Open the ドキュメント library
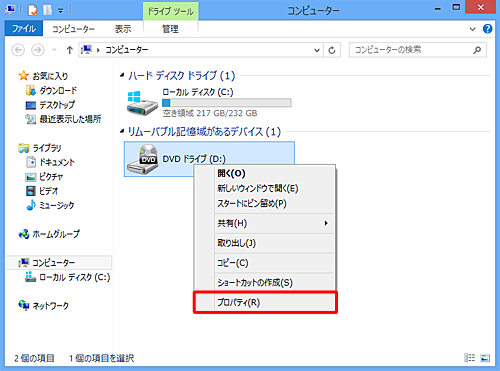Screen dimensions: 500x371 [51, 162]
